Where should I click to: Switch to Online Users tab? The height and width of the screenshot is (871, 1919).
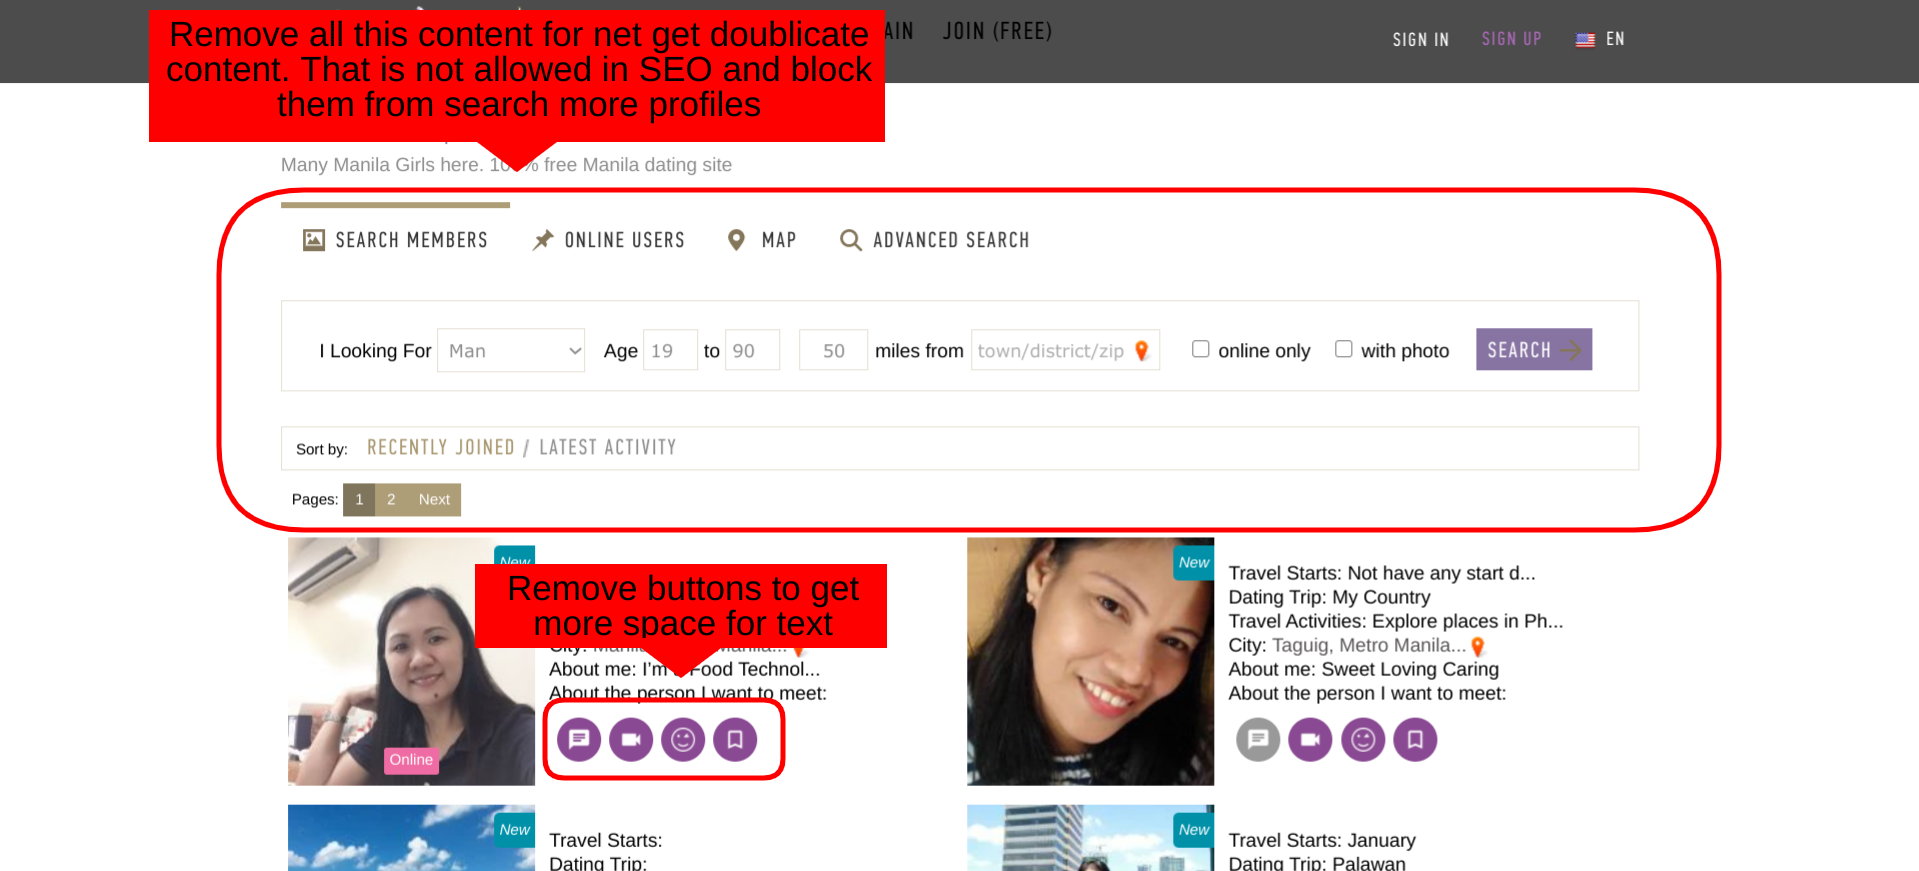609,240
